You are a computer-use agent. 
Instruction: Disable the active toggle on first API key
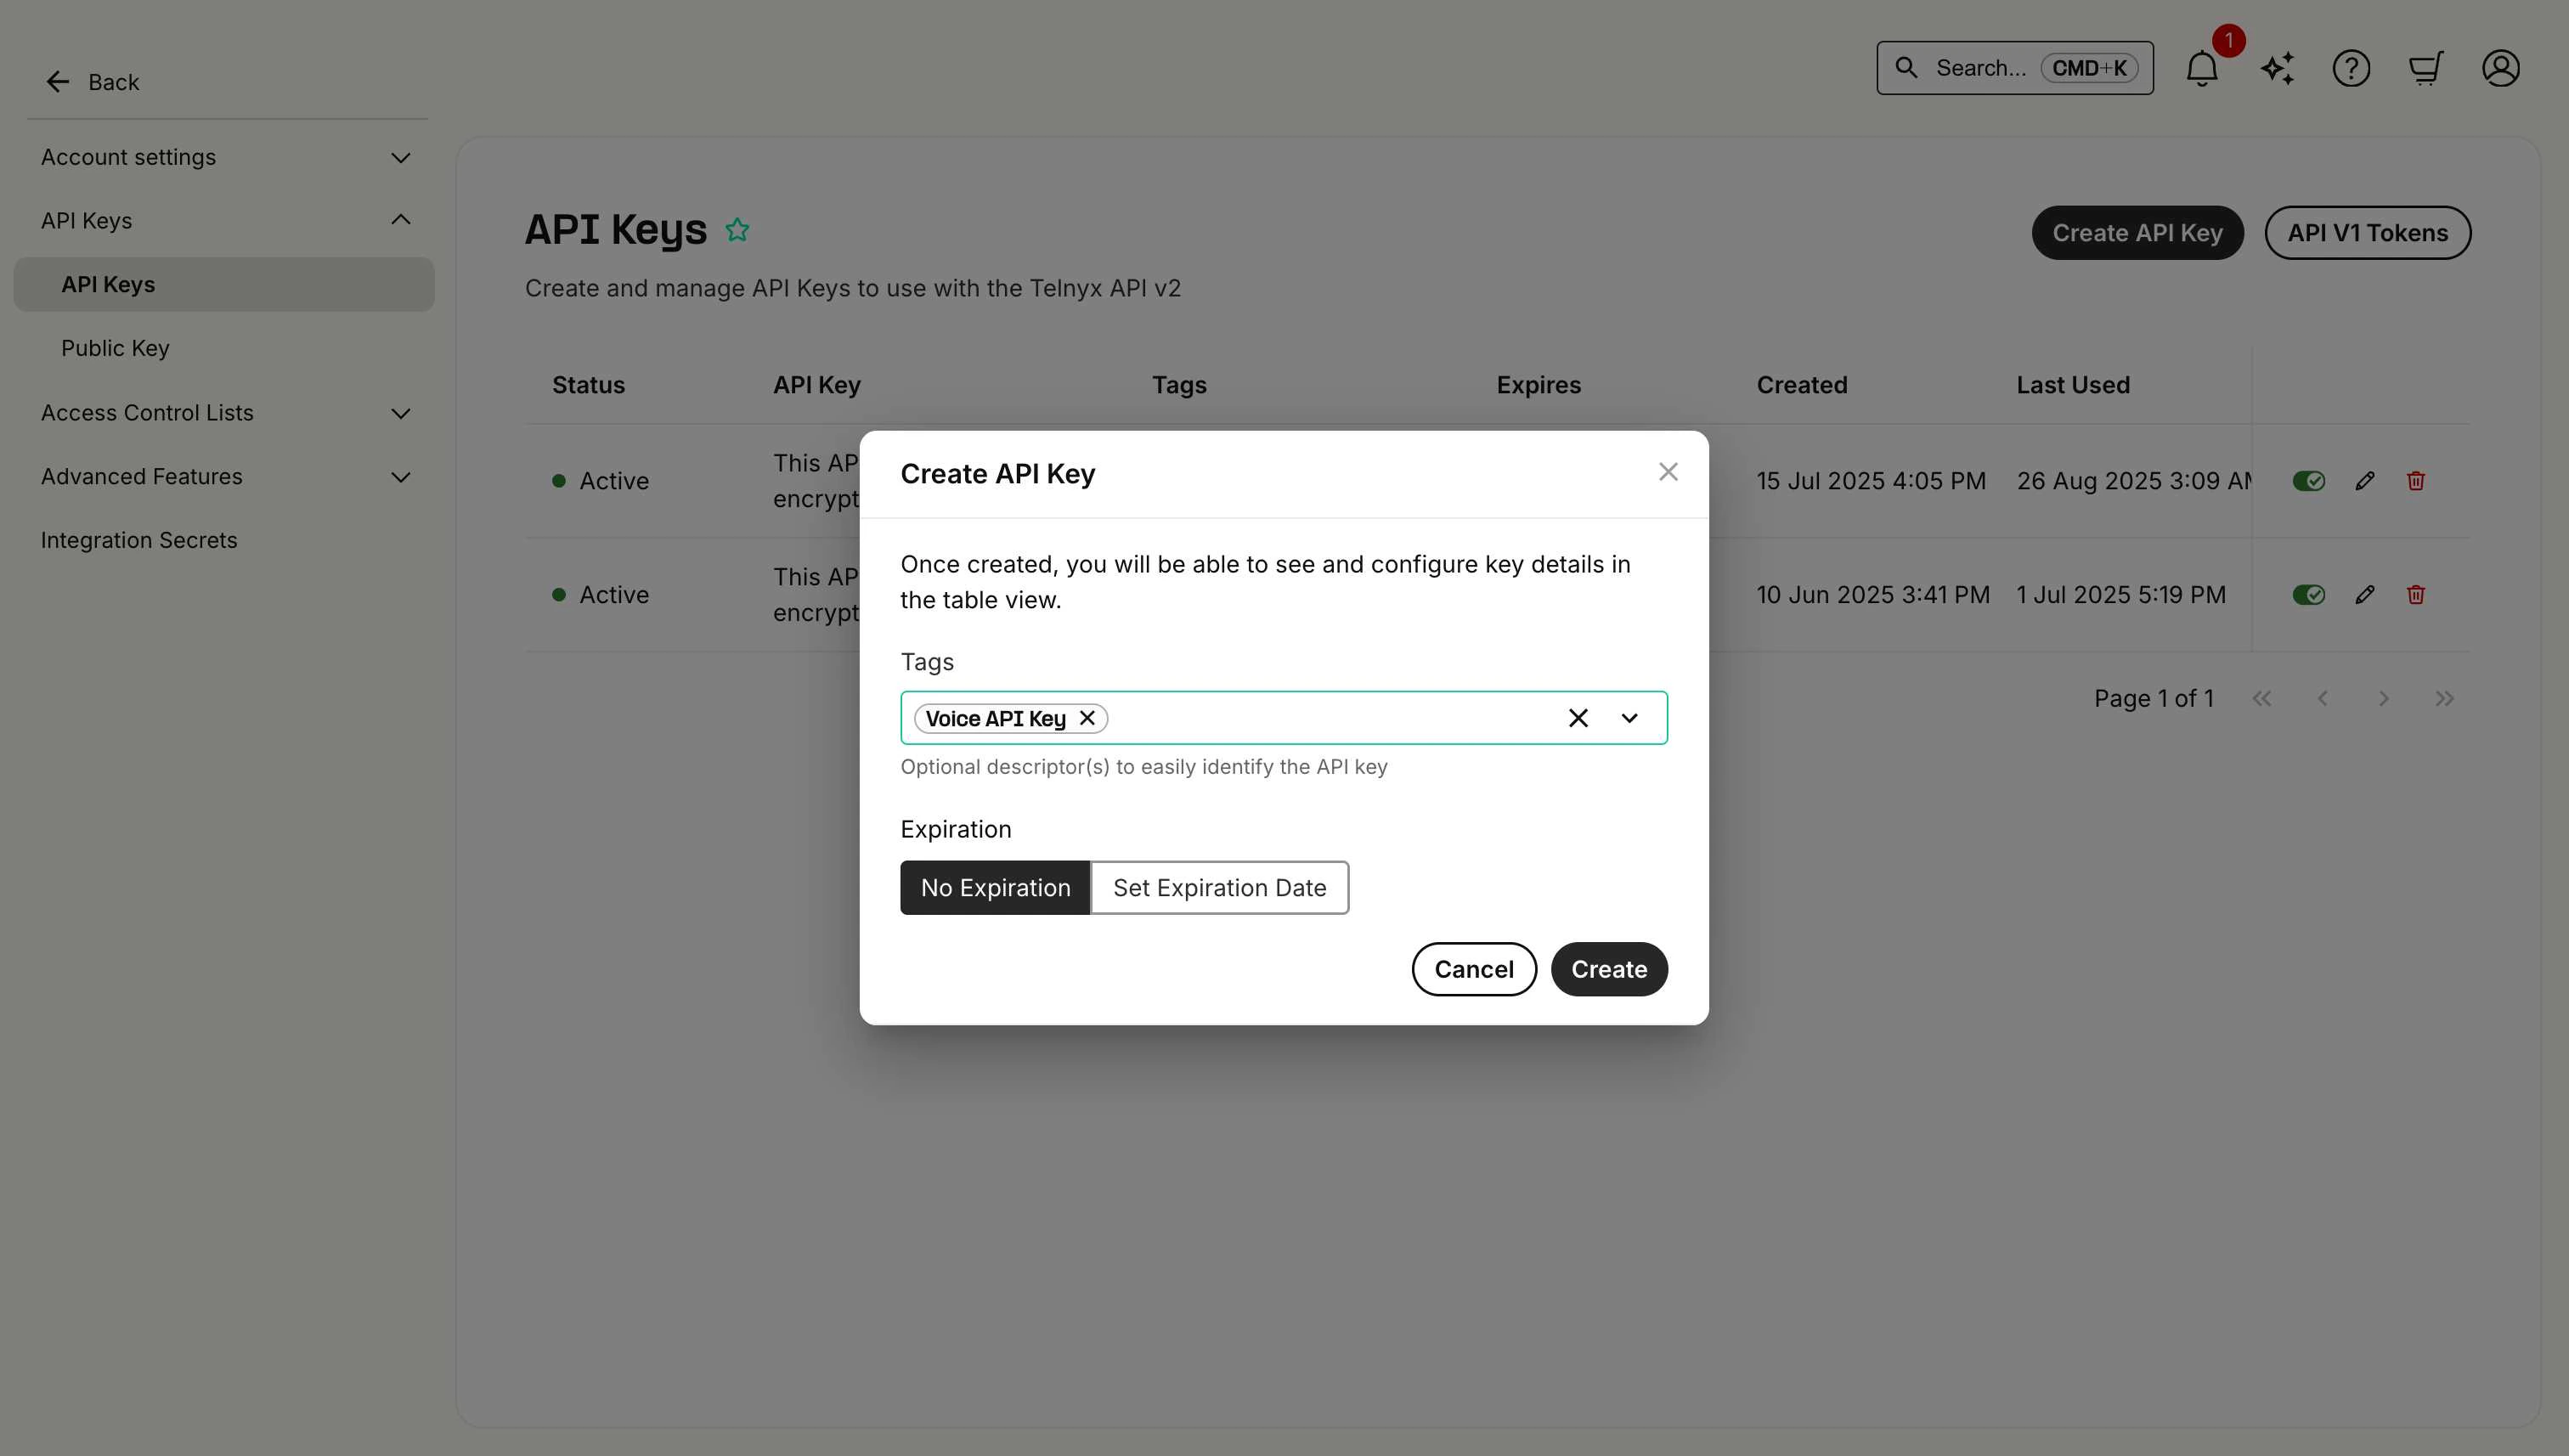coord(2309,481)
